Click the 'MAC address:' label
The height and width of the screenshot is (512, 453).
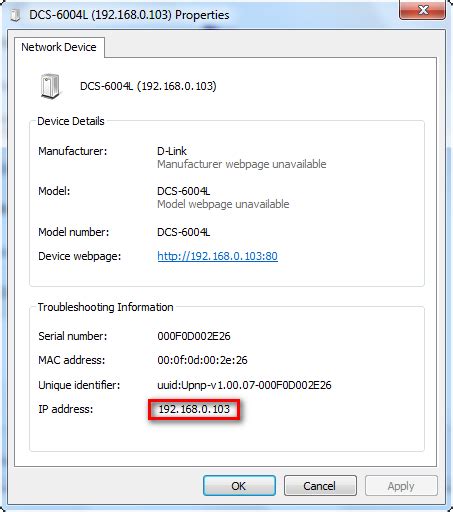coord(72,360)
